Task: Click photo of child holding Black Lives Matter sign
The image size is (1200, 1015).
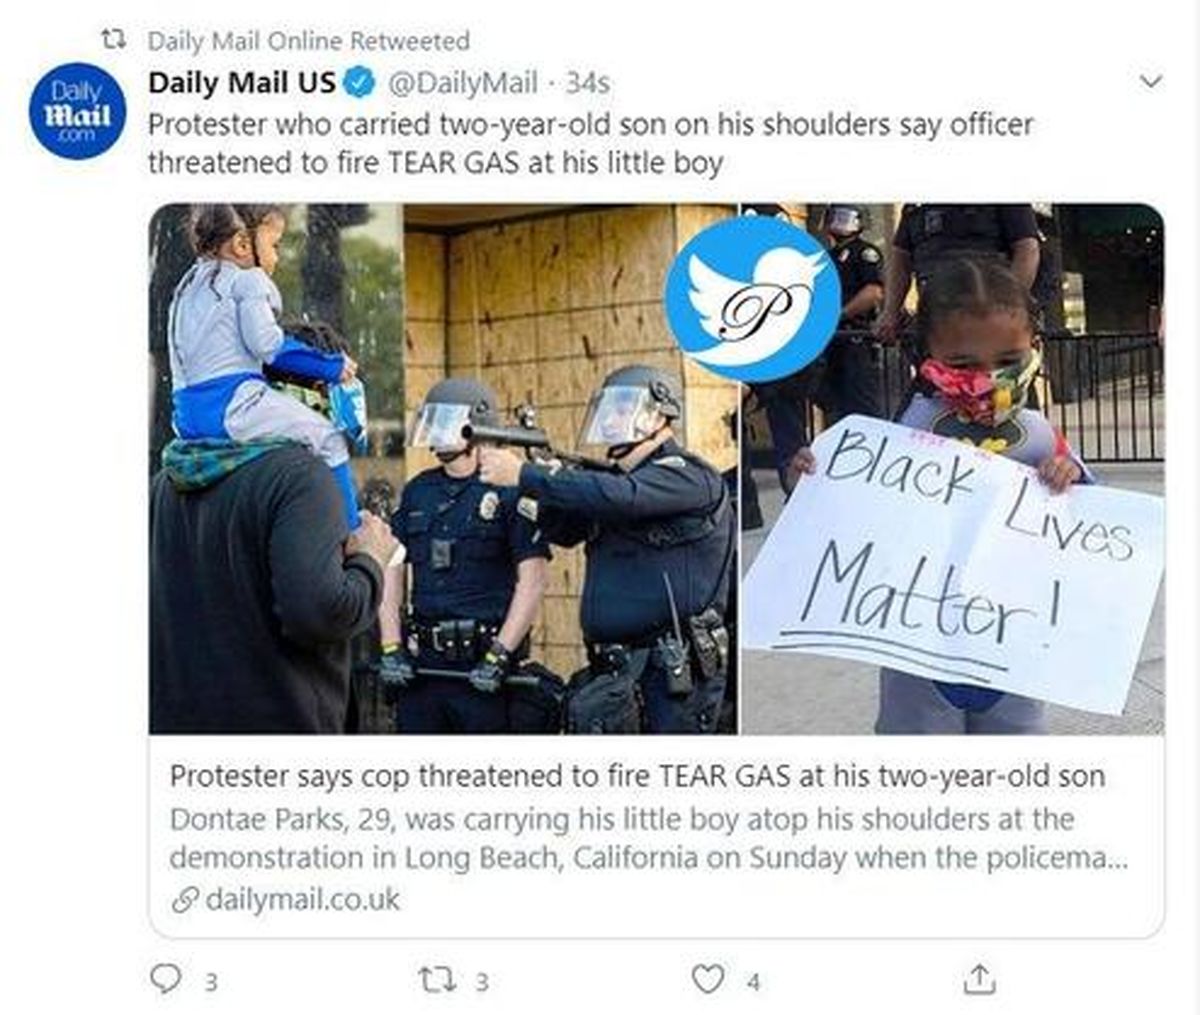Action: tap(953, 468)
